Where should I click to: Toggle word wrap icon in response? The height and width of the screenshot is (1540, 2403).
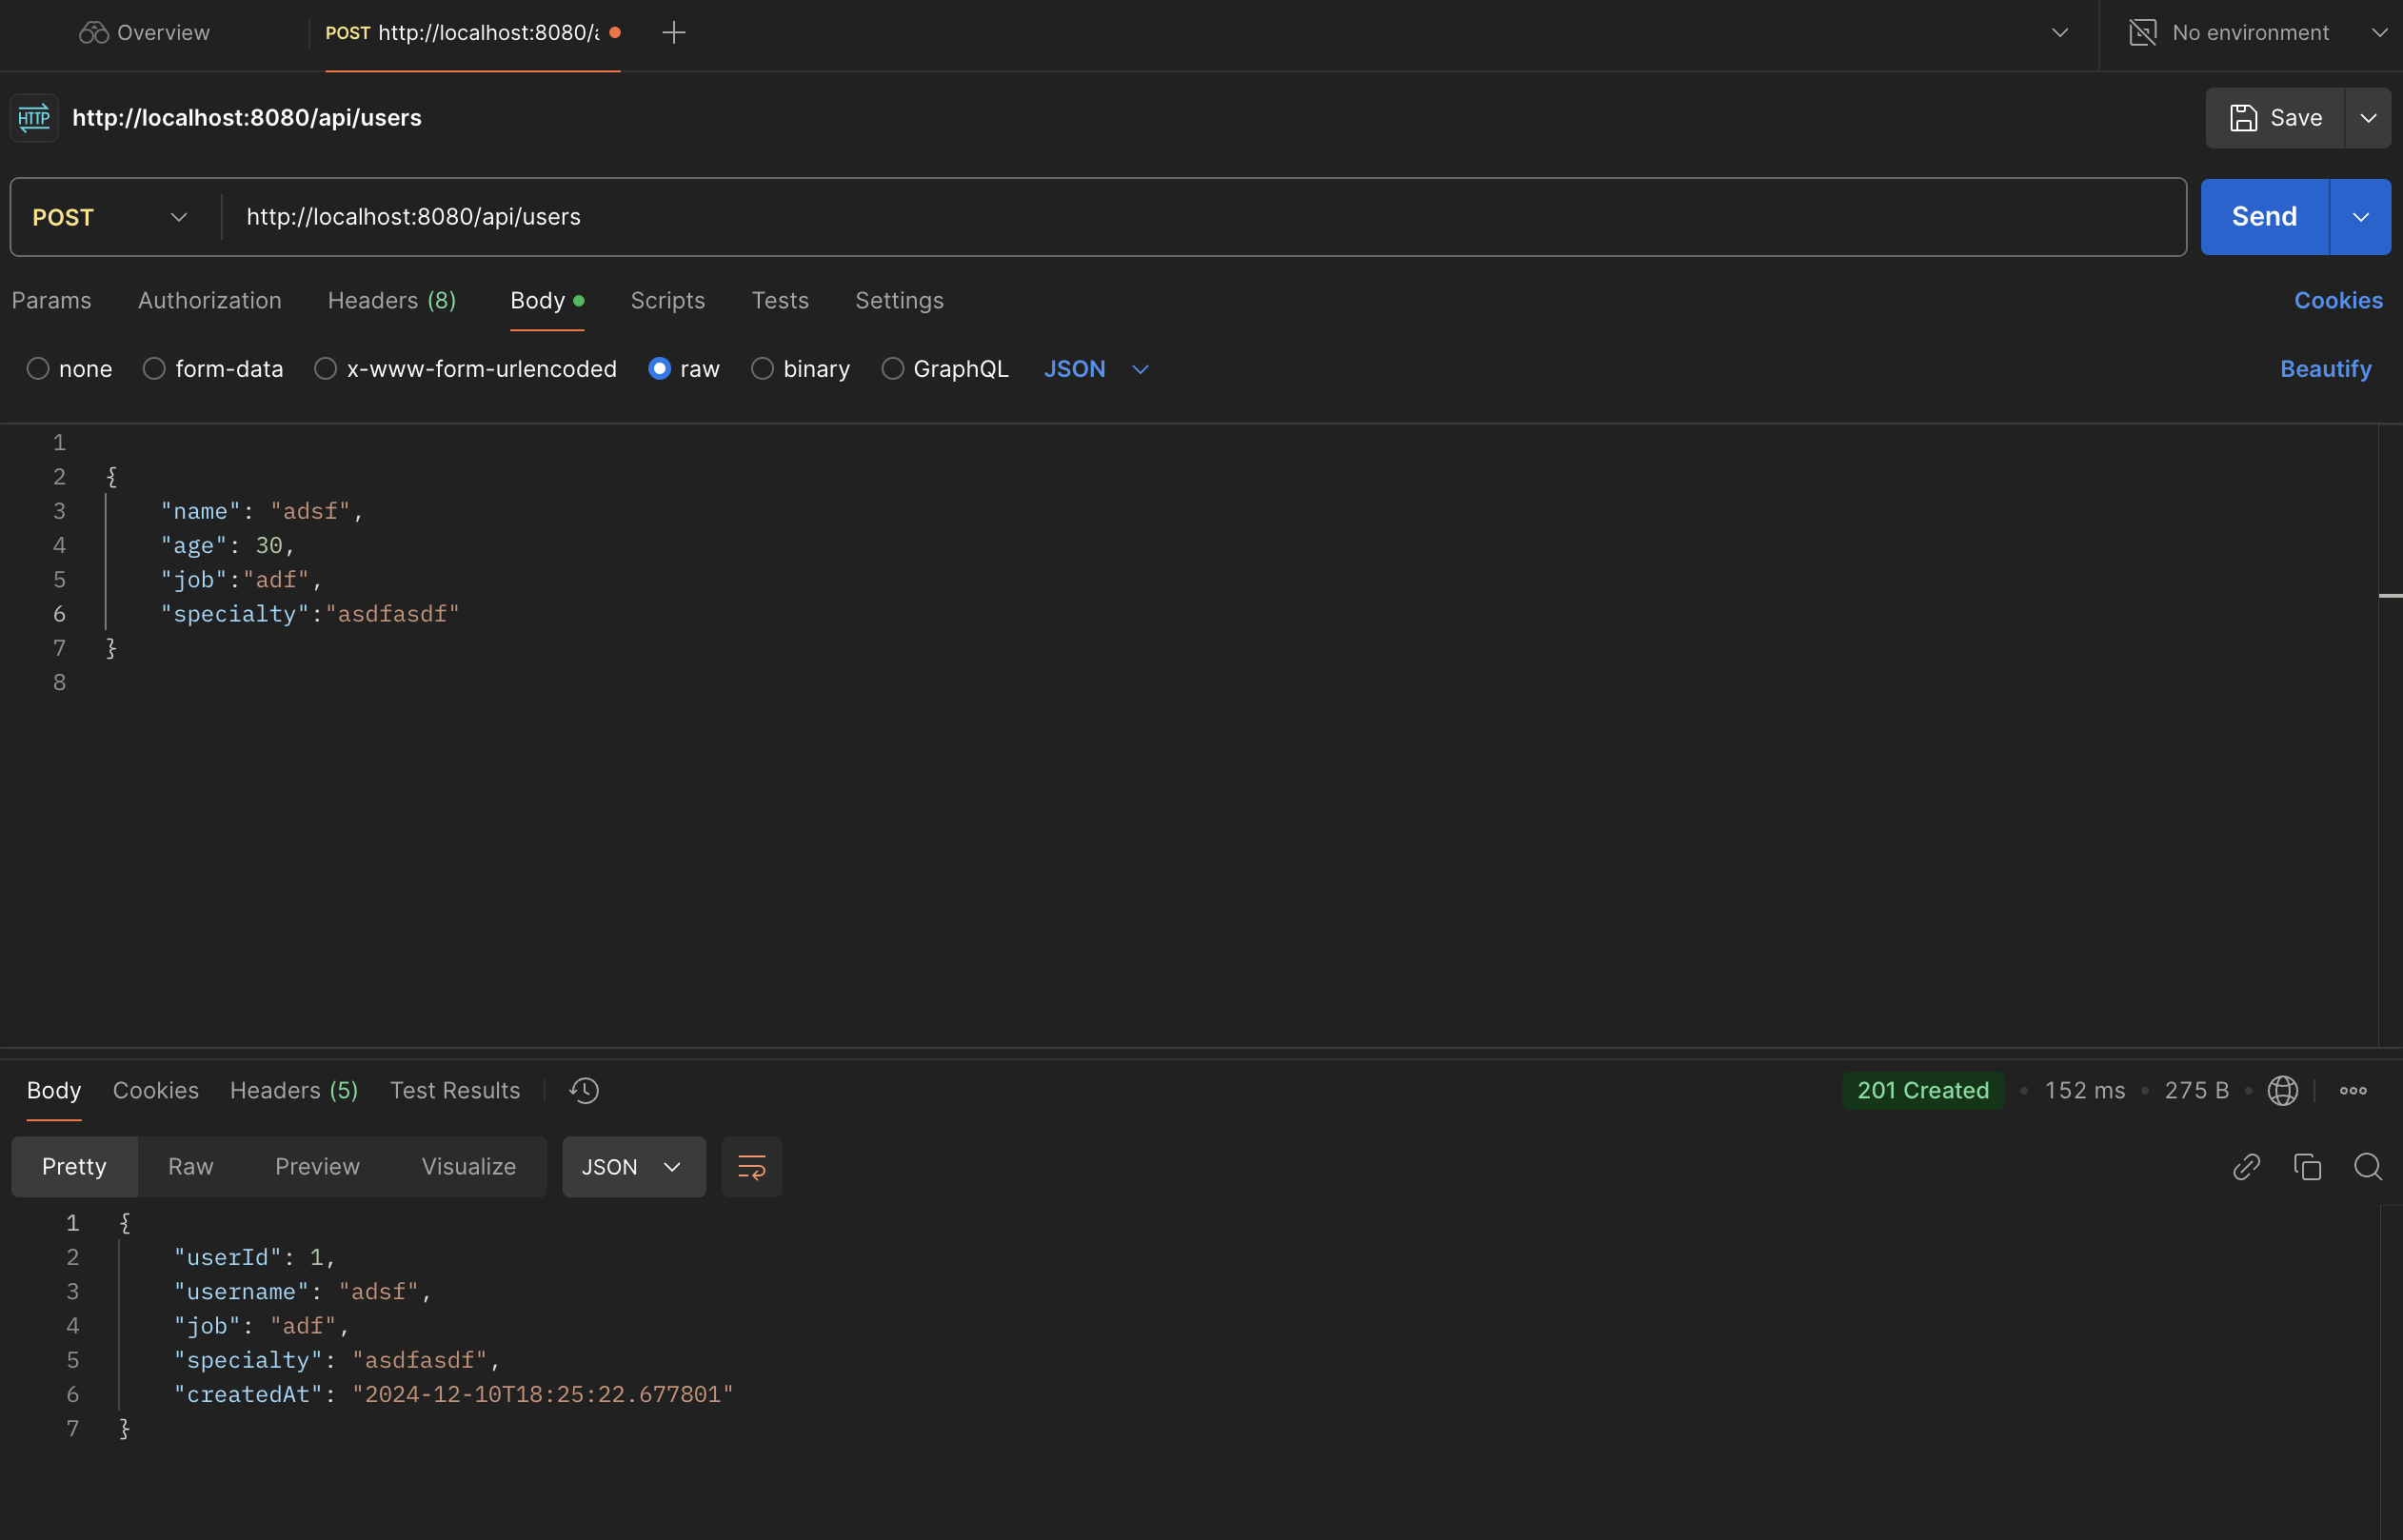coord(751,1167)
